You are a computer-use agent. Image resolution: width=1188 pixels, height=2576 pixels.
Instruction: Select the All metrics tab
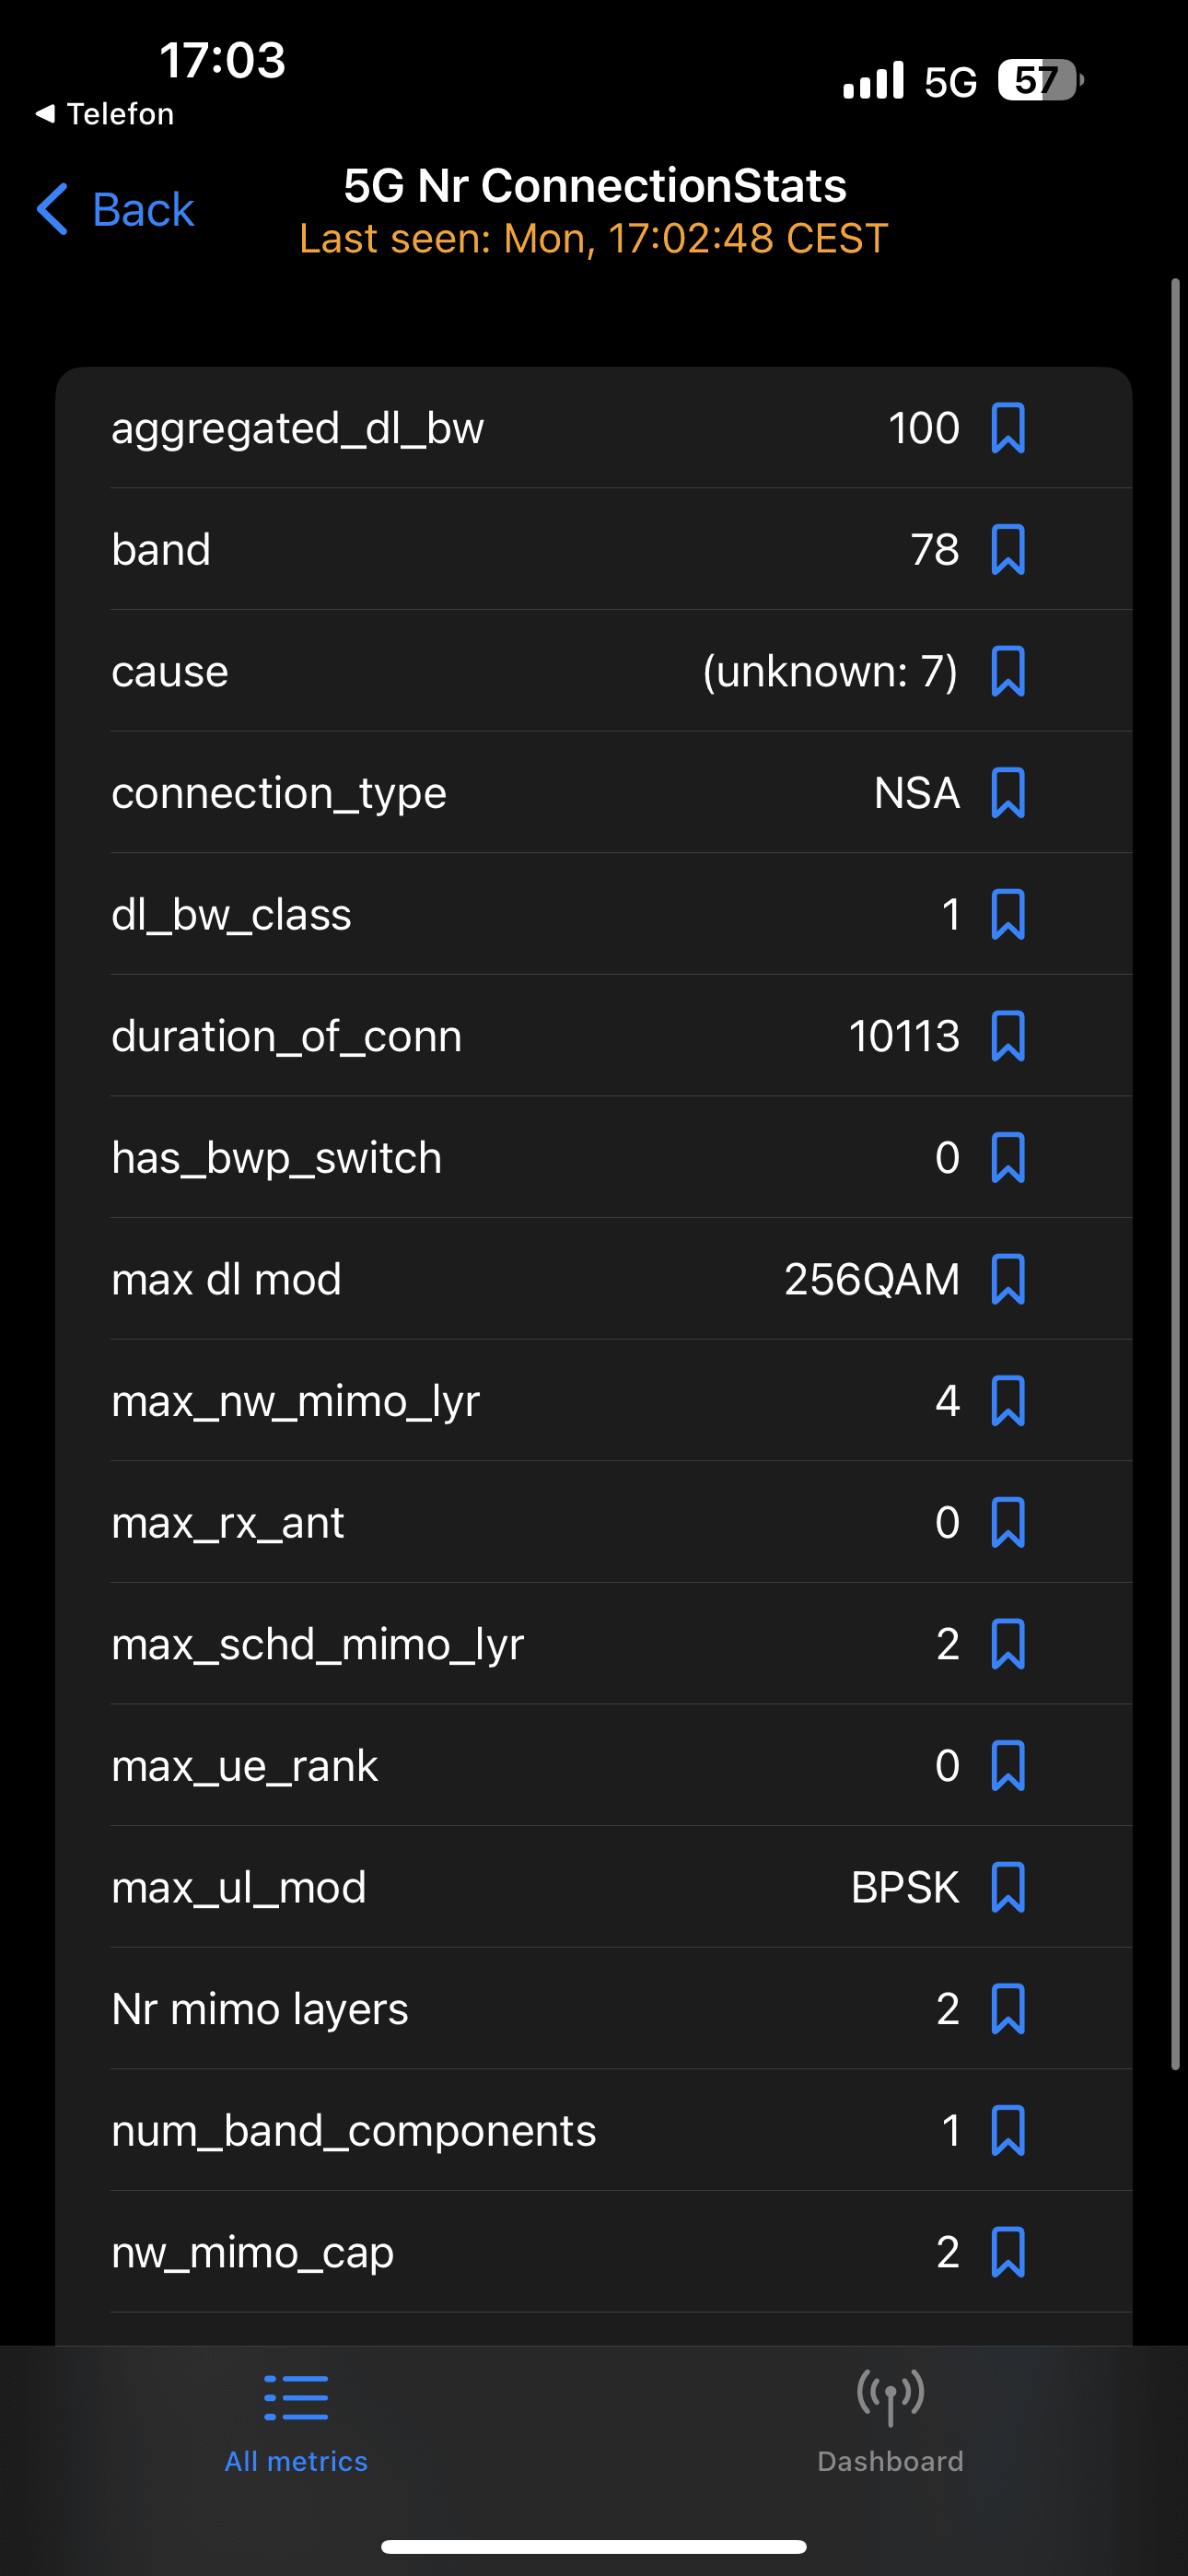(296, 2420)
